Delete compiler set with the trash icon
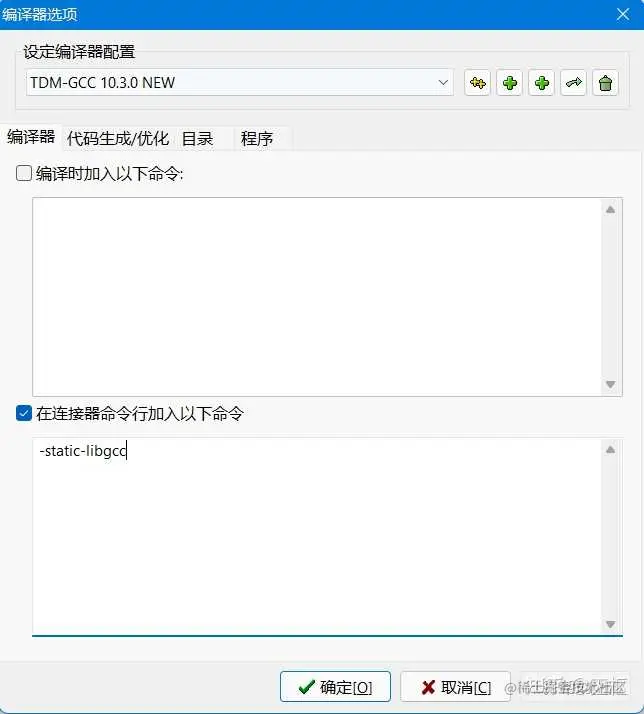Image resolution: width=644 pixels, height=714 pixels. click(605, 83)
